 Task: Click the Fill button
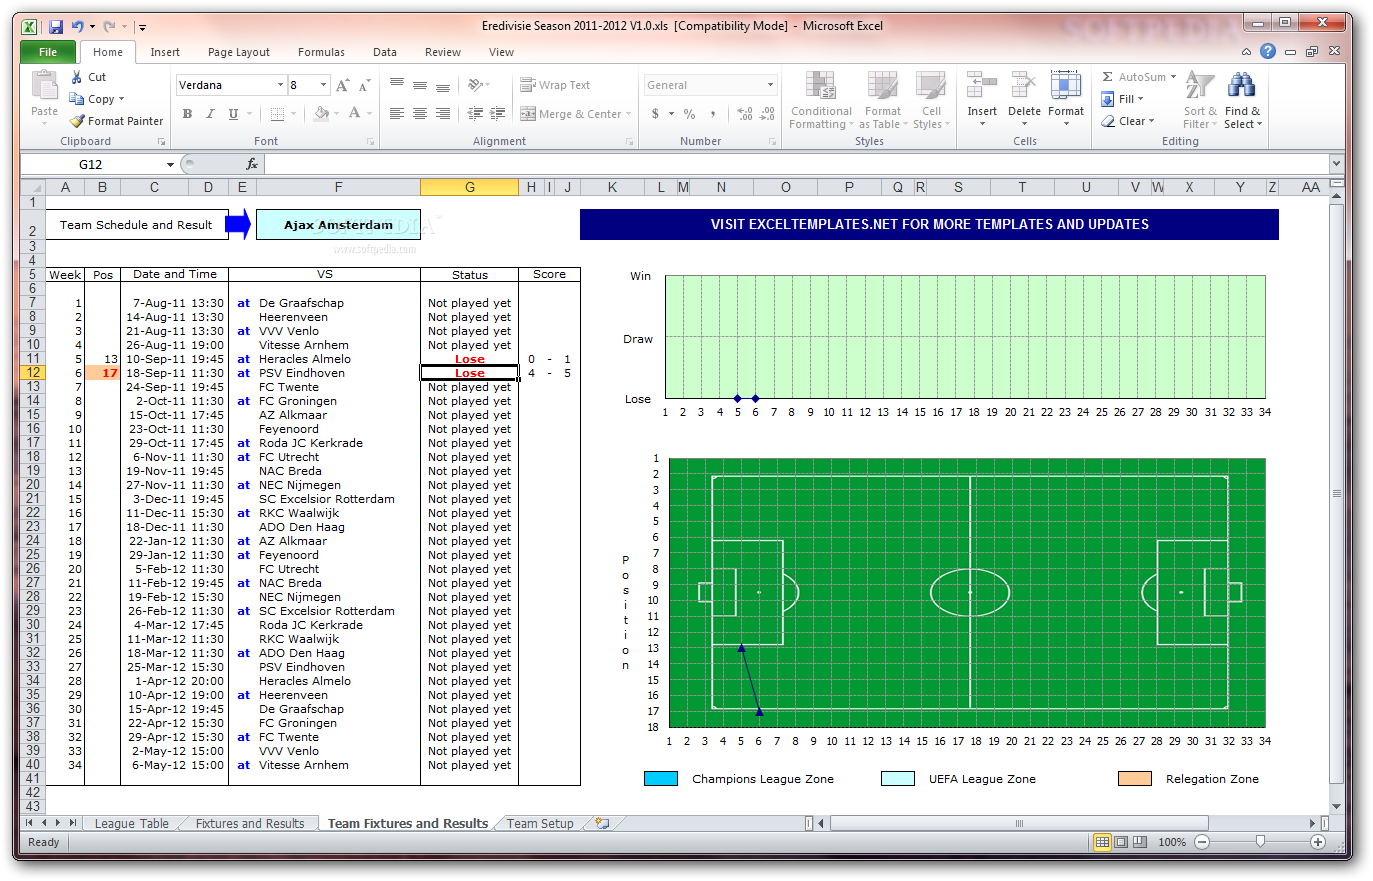[x=1122, y=99]
